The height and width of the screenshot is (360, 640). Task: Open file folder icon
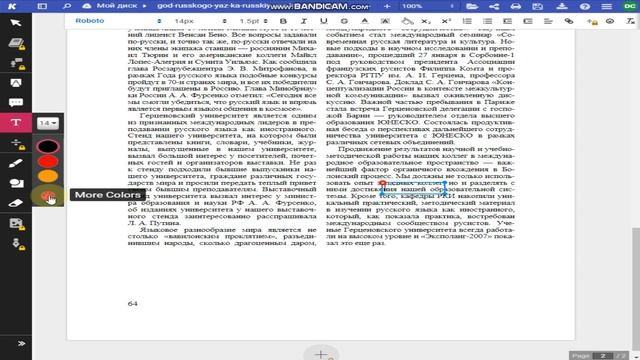click(472, 6)
